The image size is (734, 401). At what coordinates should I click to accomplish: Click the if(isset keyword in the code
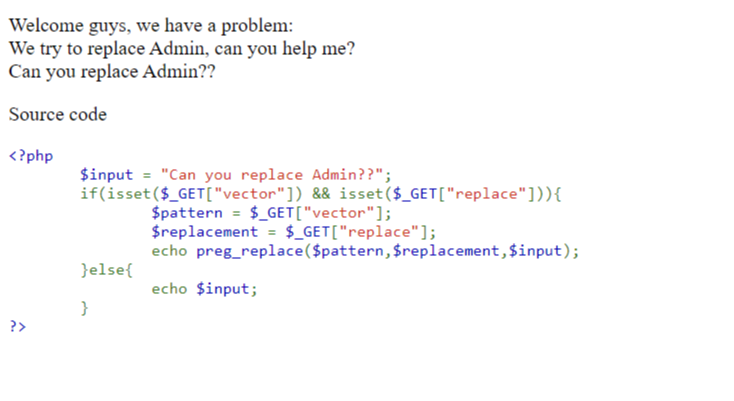(112, 194)
